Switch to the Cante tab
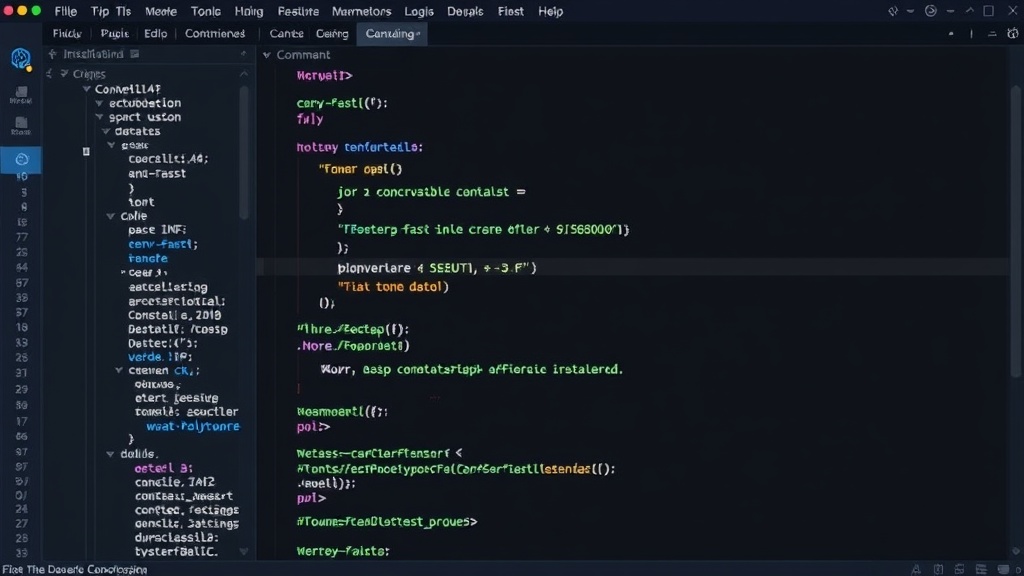Image resolution: width=1024 pixels, height=576 pixels. (x=286, y=34)
